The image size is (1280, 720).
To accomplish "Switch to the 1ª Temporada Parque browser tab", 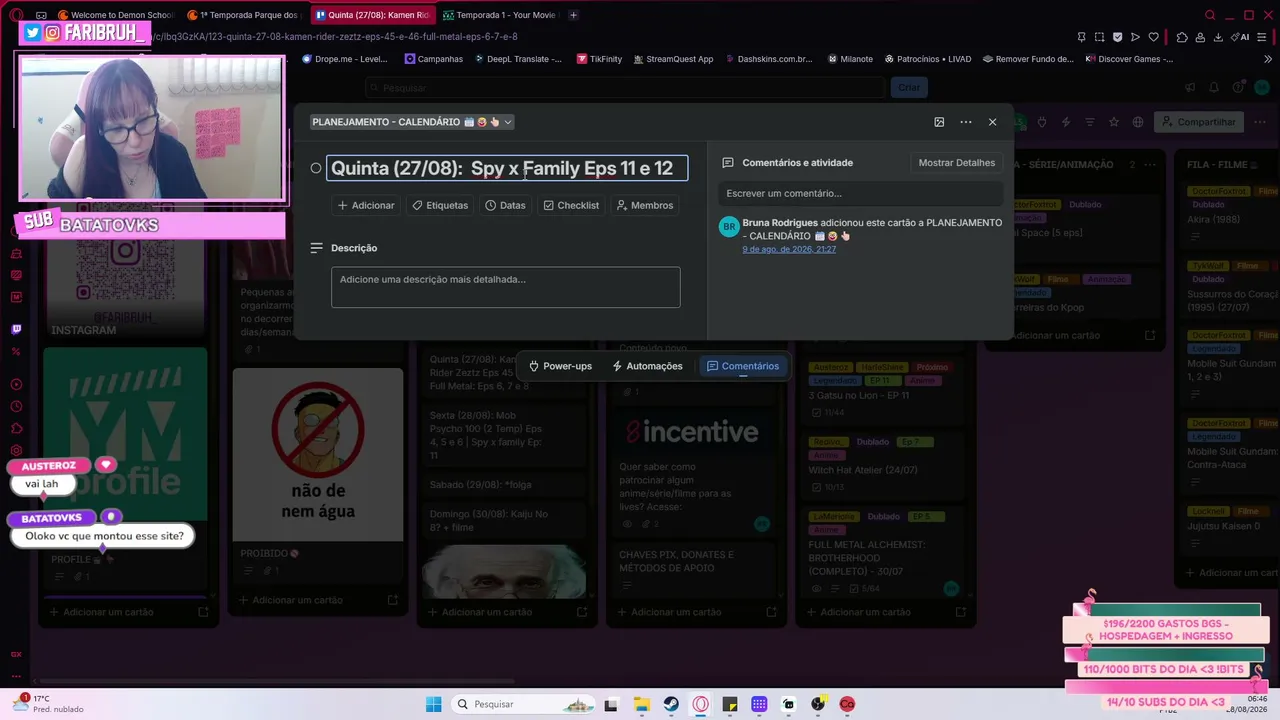I will tap(243, 15).
